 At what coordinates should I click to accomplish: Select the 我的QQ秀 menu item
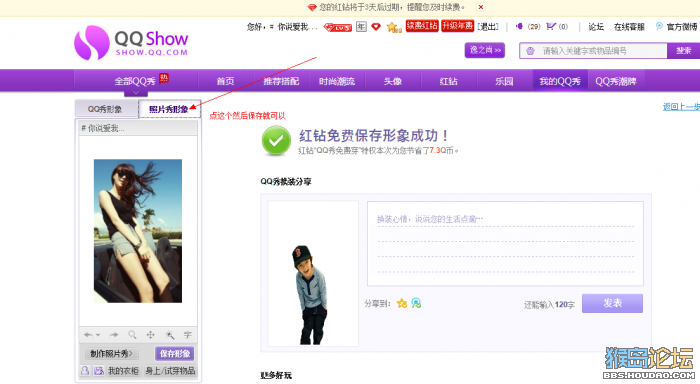point(560,81)
